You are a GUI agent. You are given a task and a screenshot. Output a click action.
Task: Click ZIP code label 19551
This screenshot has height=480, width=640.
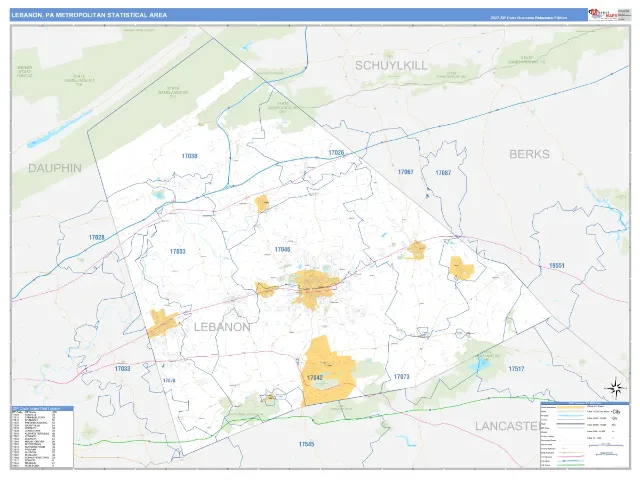(x=557, y=266)
